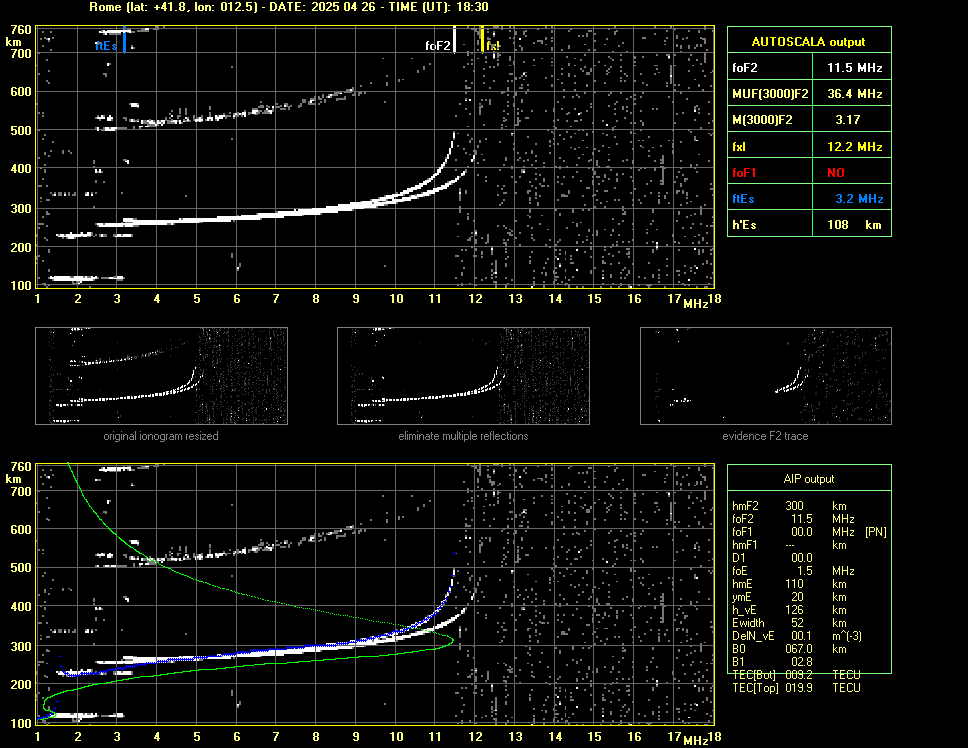Select the red foF1 value NO
The height and width of the screenshot is (748, 968).
pos(836,173)
